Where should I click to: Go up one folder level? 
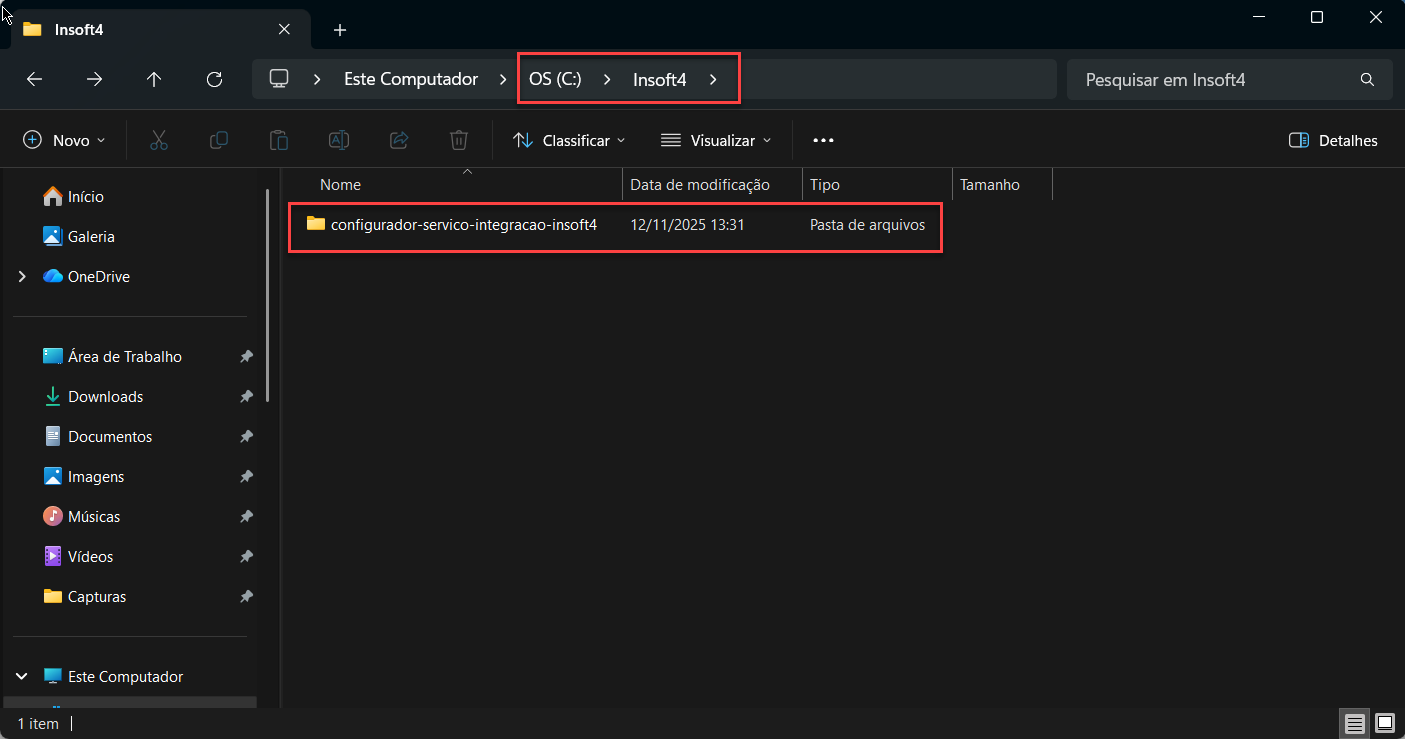pyautogui.click(x=154, y=79)
